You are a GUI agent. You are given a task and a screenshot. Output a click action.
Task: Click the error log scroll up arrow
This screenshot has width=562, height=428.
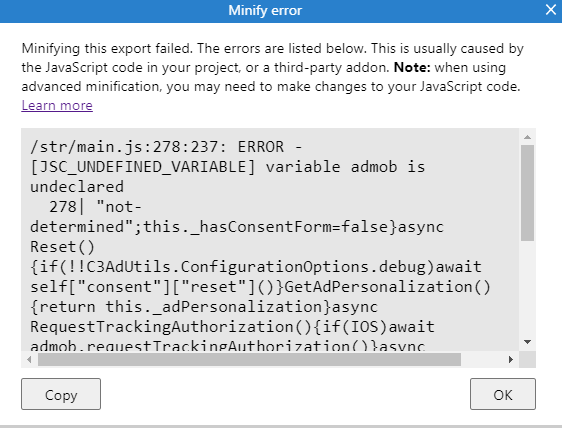[x=527, y=137]
